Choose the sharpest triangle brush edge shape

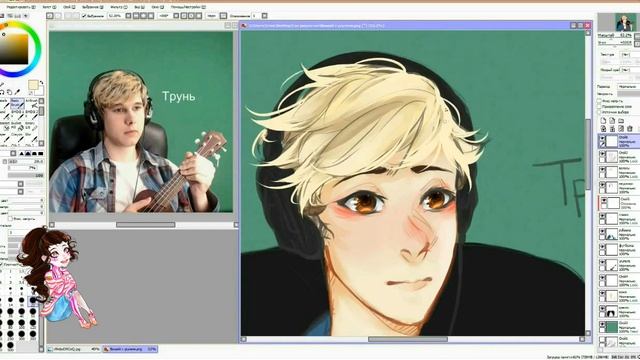pos(22,153)
